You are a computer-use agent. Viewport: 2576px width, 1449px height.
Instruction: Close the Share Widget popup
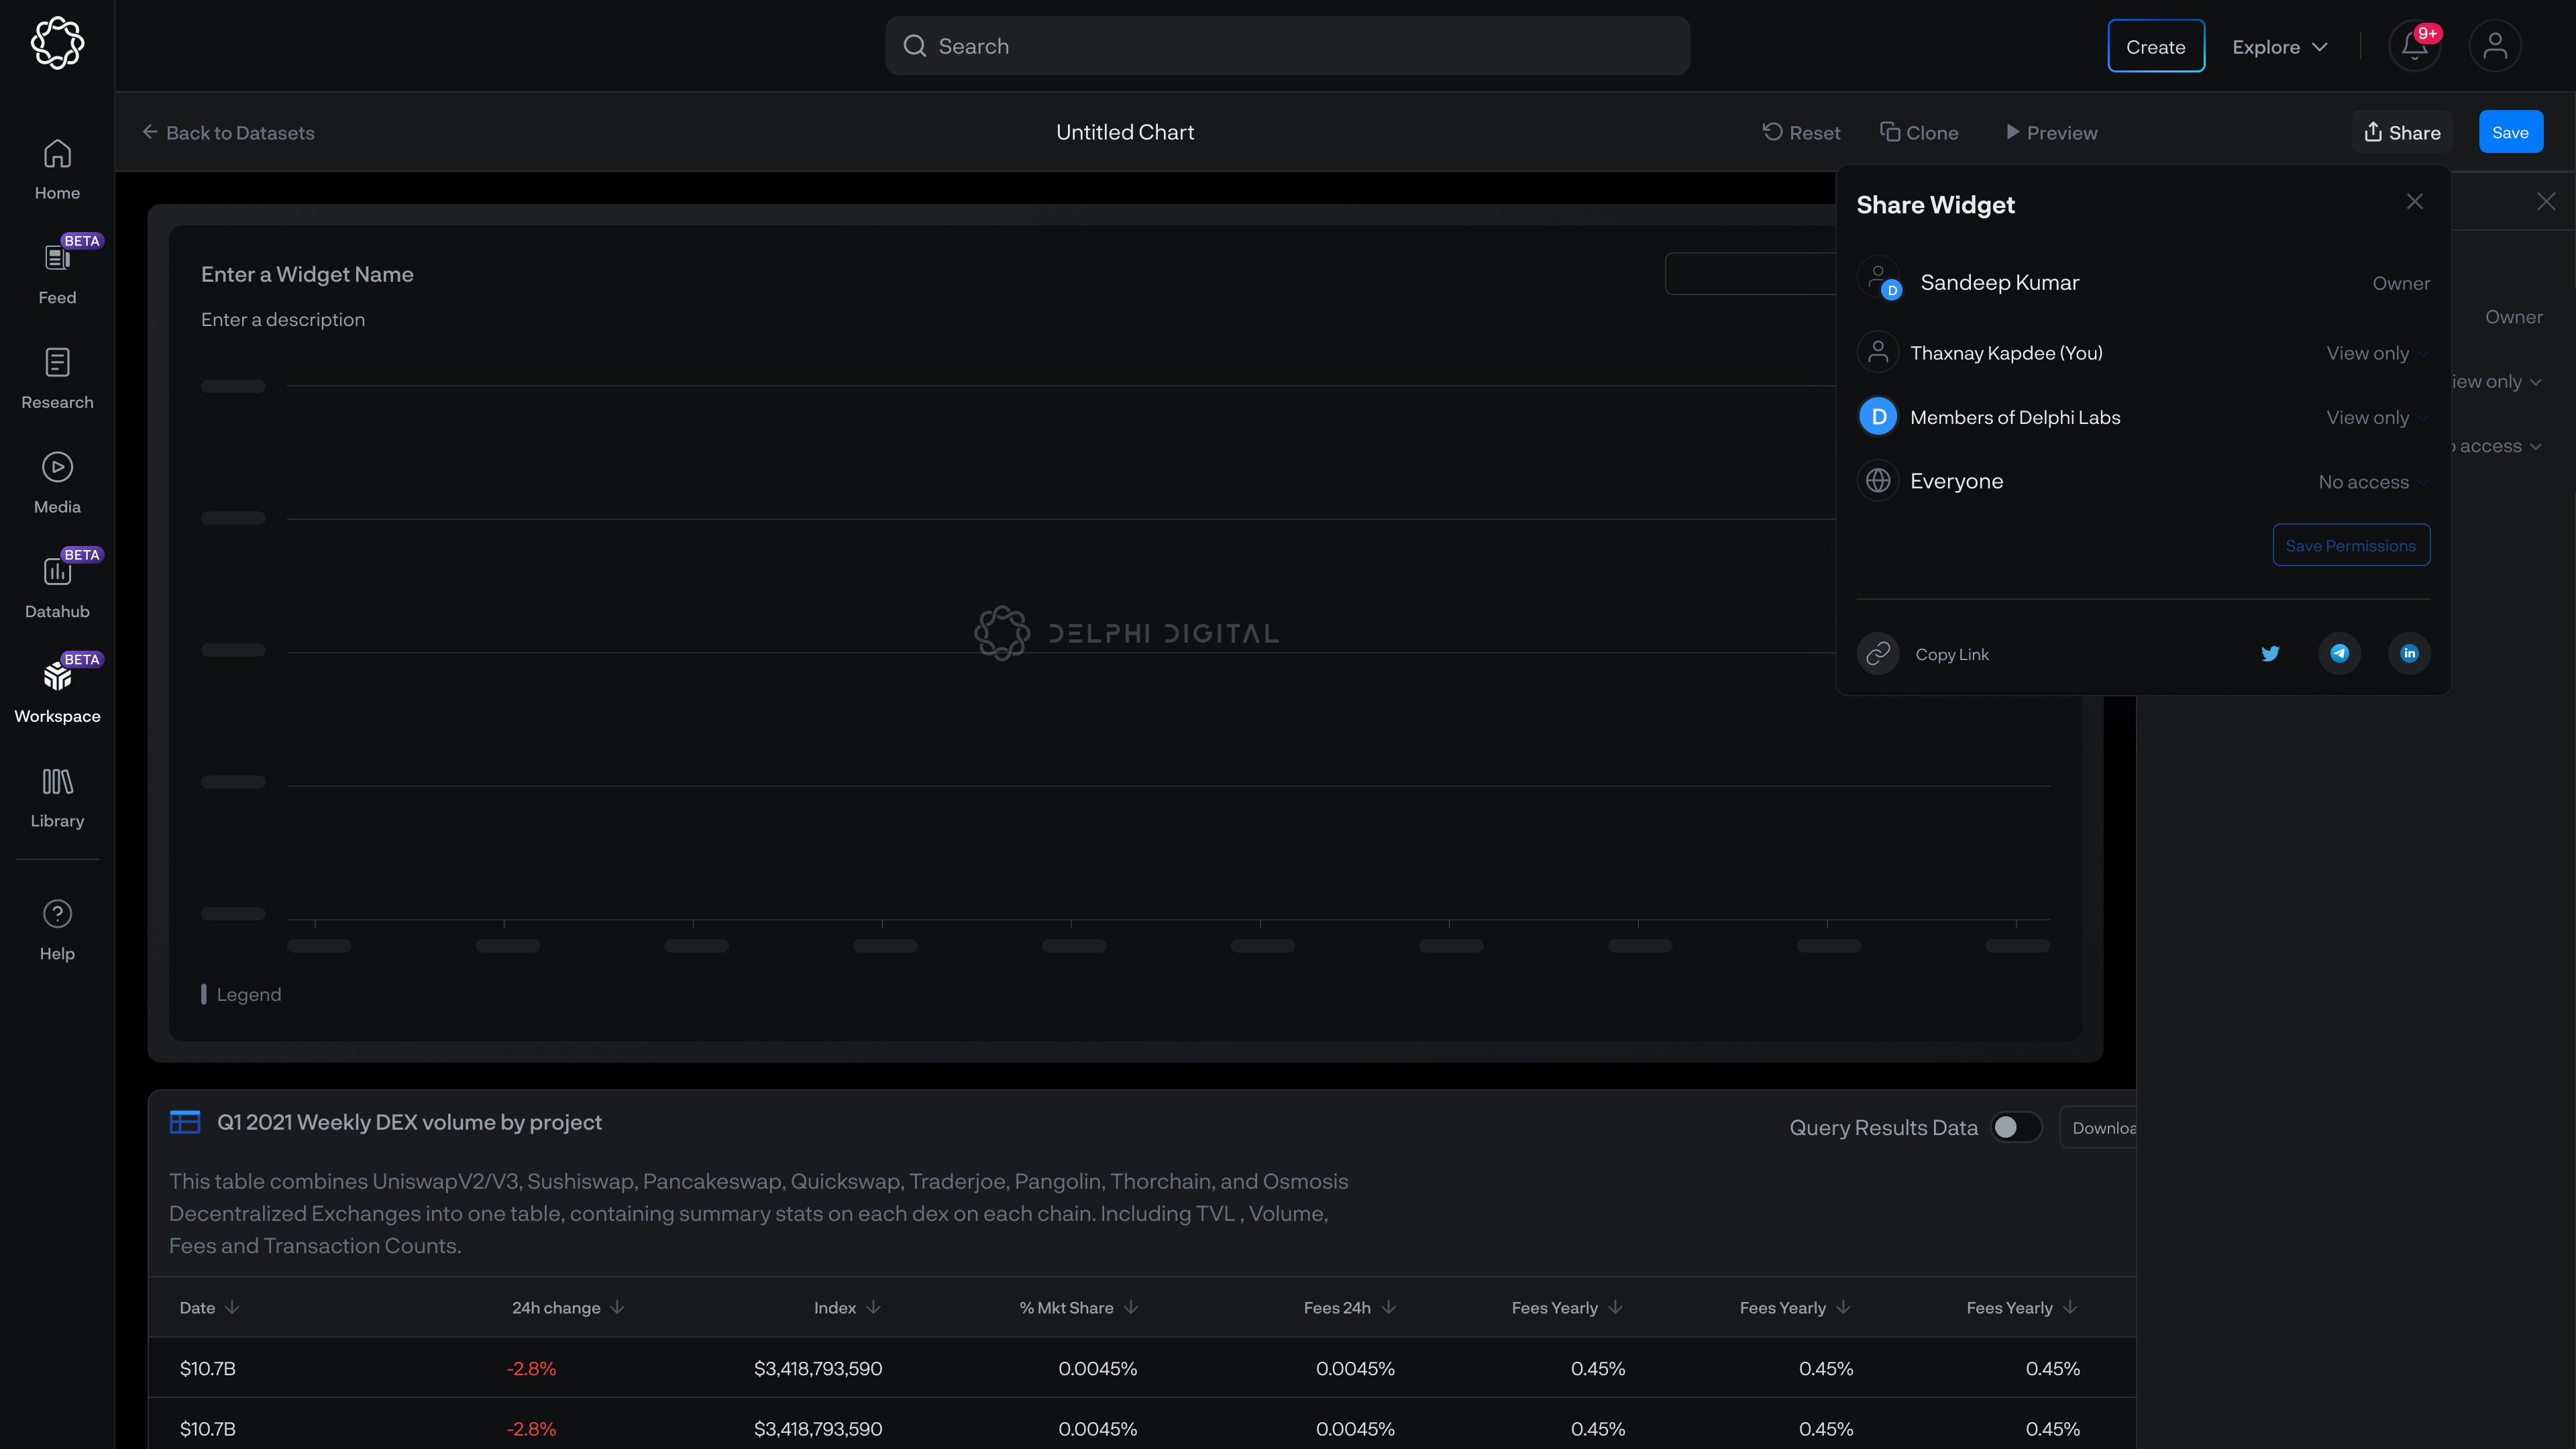[x=2414, y=202]
